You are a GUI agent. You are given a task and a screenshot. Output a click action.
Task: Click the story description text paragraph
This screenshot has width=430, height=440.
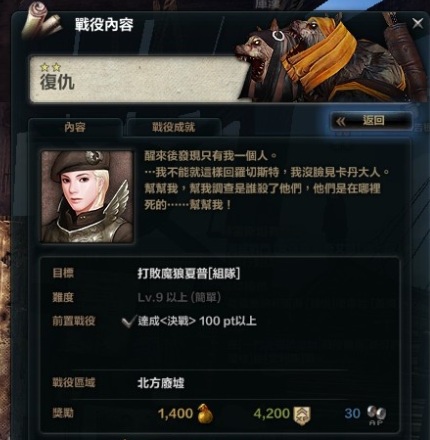click(267, 180)
